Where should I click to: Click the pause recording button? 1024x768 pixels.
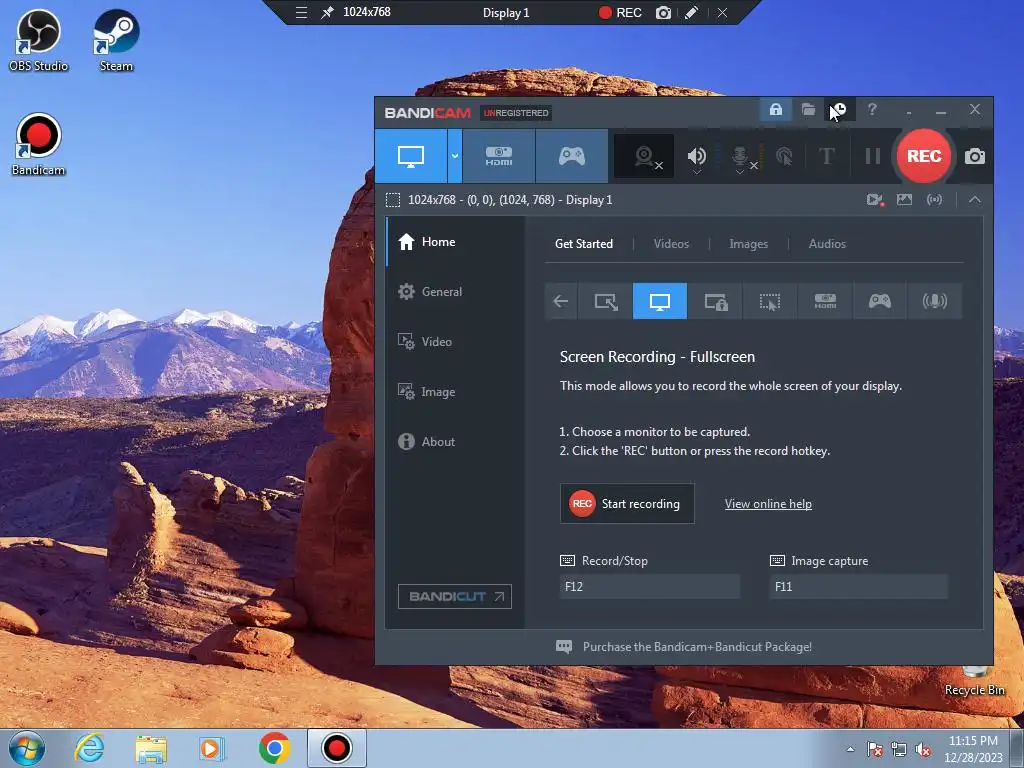click(872, 156)
